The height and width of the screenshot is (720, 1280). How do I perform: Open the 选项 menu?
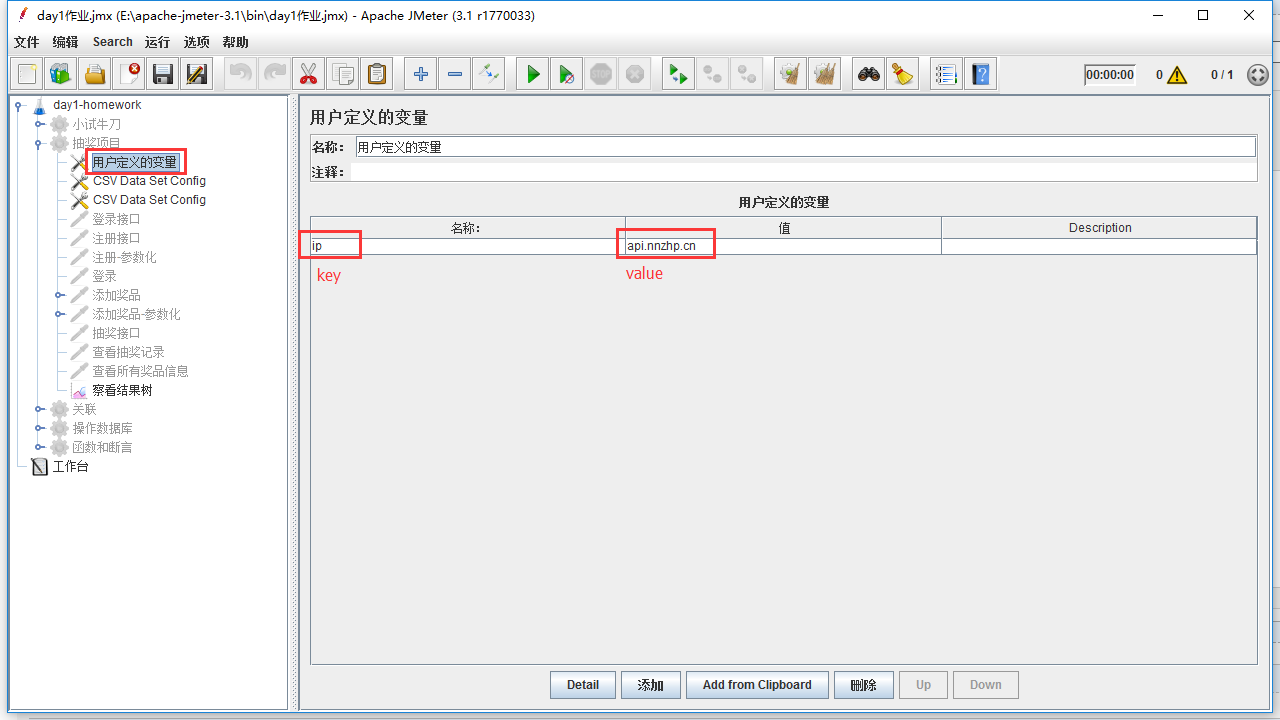[197, 42]
